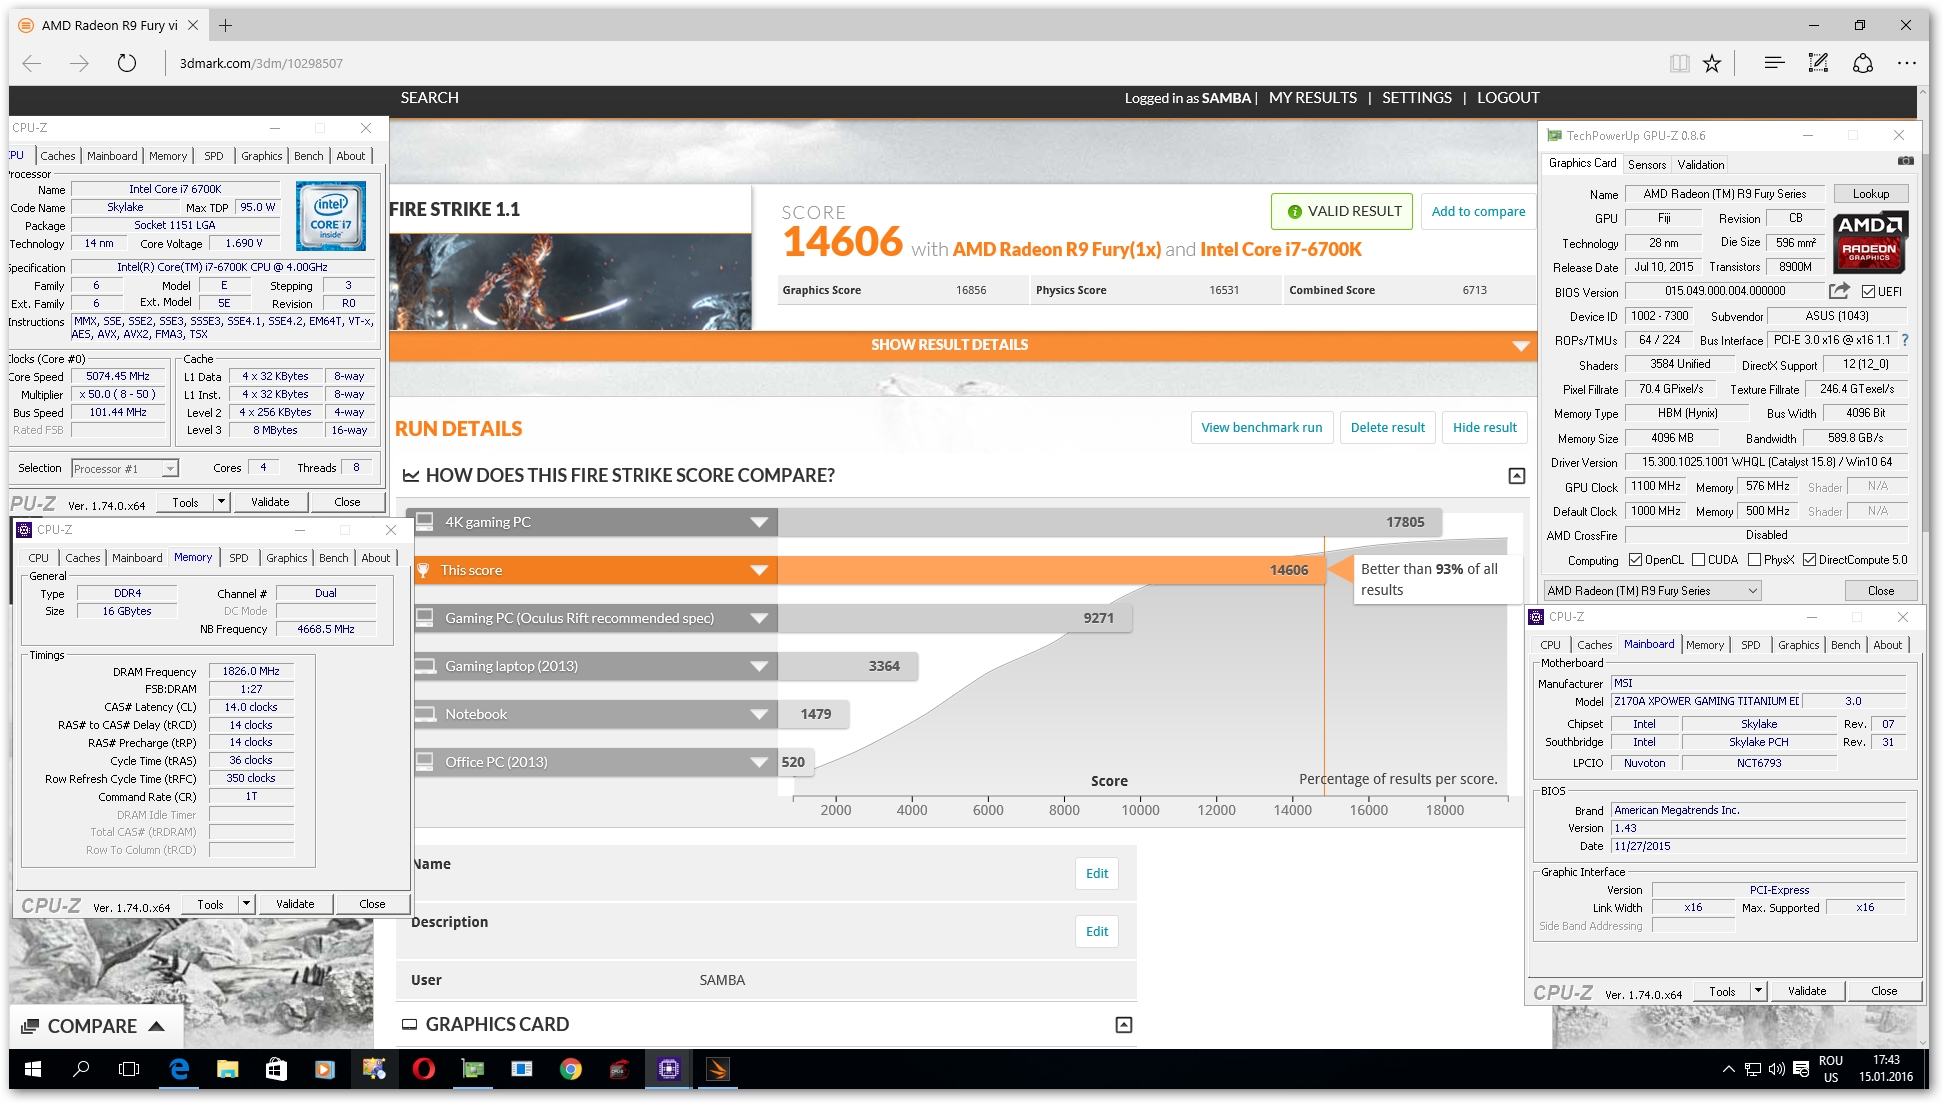Open the Windows Start menu
Image resolution: width=1943 pixels, height=1103 pixels.
(x=33, y=1069)
